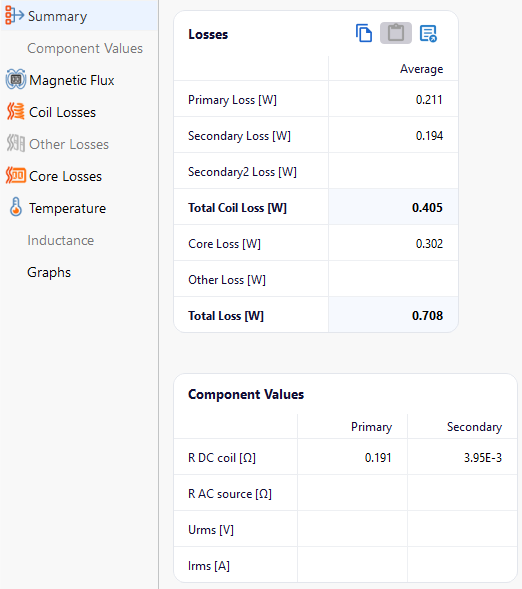Click the Total Loss value 0.708

(427, 316)
